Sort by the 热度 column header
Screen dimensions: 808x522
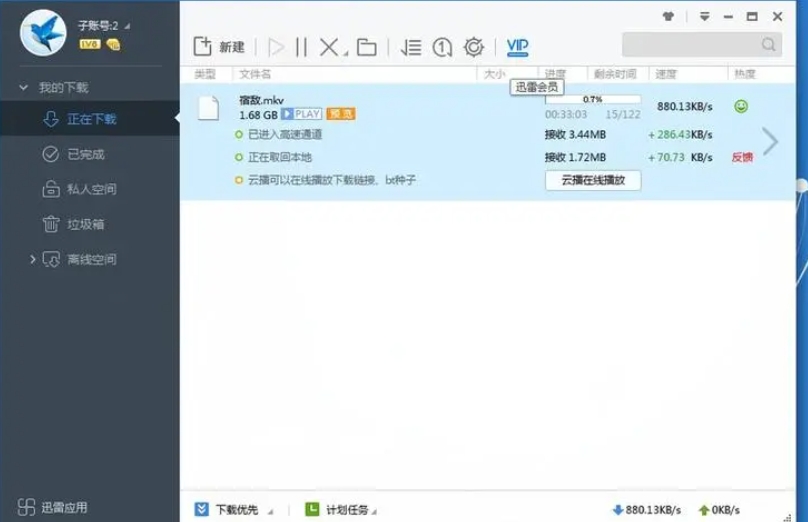[x=745, y=74]
